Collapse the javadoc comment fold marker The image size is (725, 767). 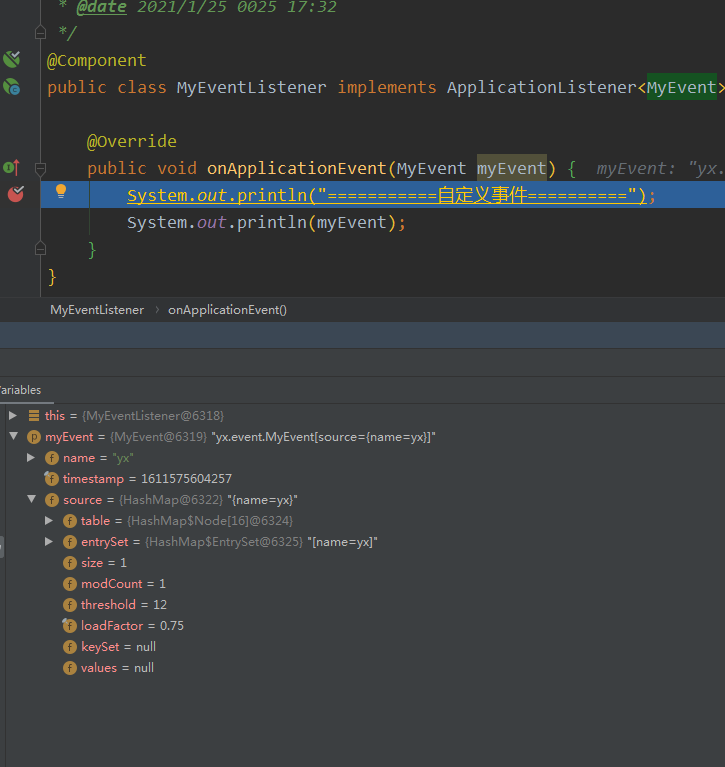coord(41,33)
